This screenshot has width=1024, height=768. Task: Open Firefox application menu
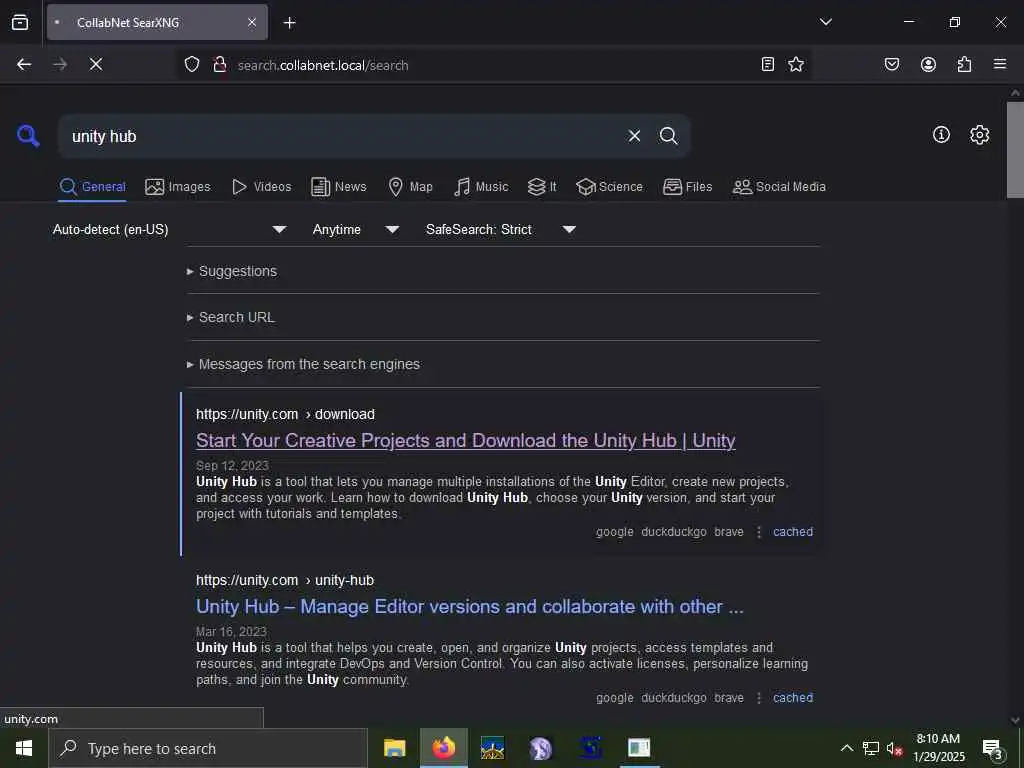tap(1000, 64)
